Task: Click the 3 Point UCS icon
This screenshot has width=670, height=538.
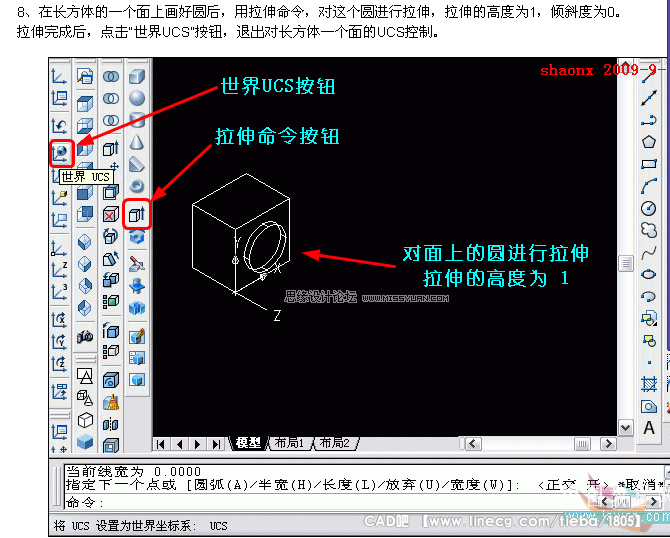Action: coord(59,292)
